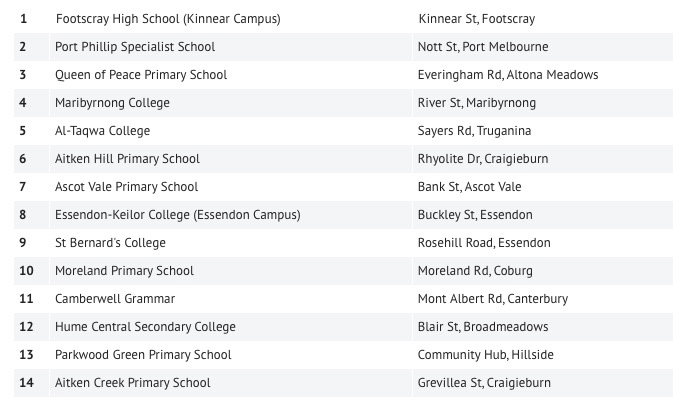Select Mont Albert Rd, Canterbury address
This screenshot has height=409, width=673.
493,299
